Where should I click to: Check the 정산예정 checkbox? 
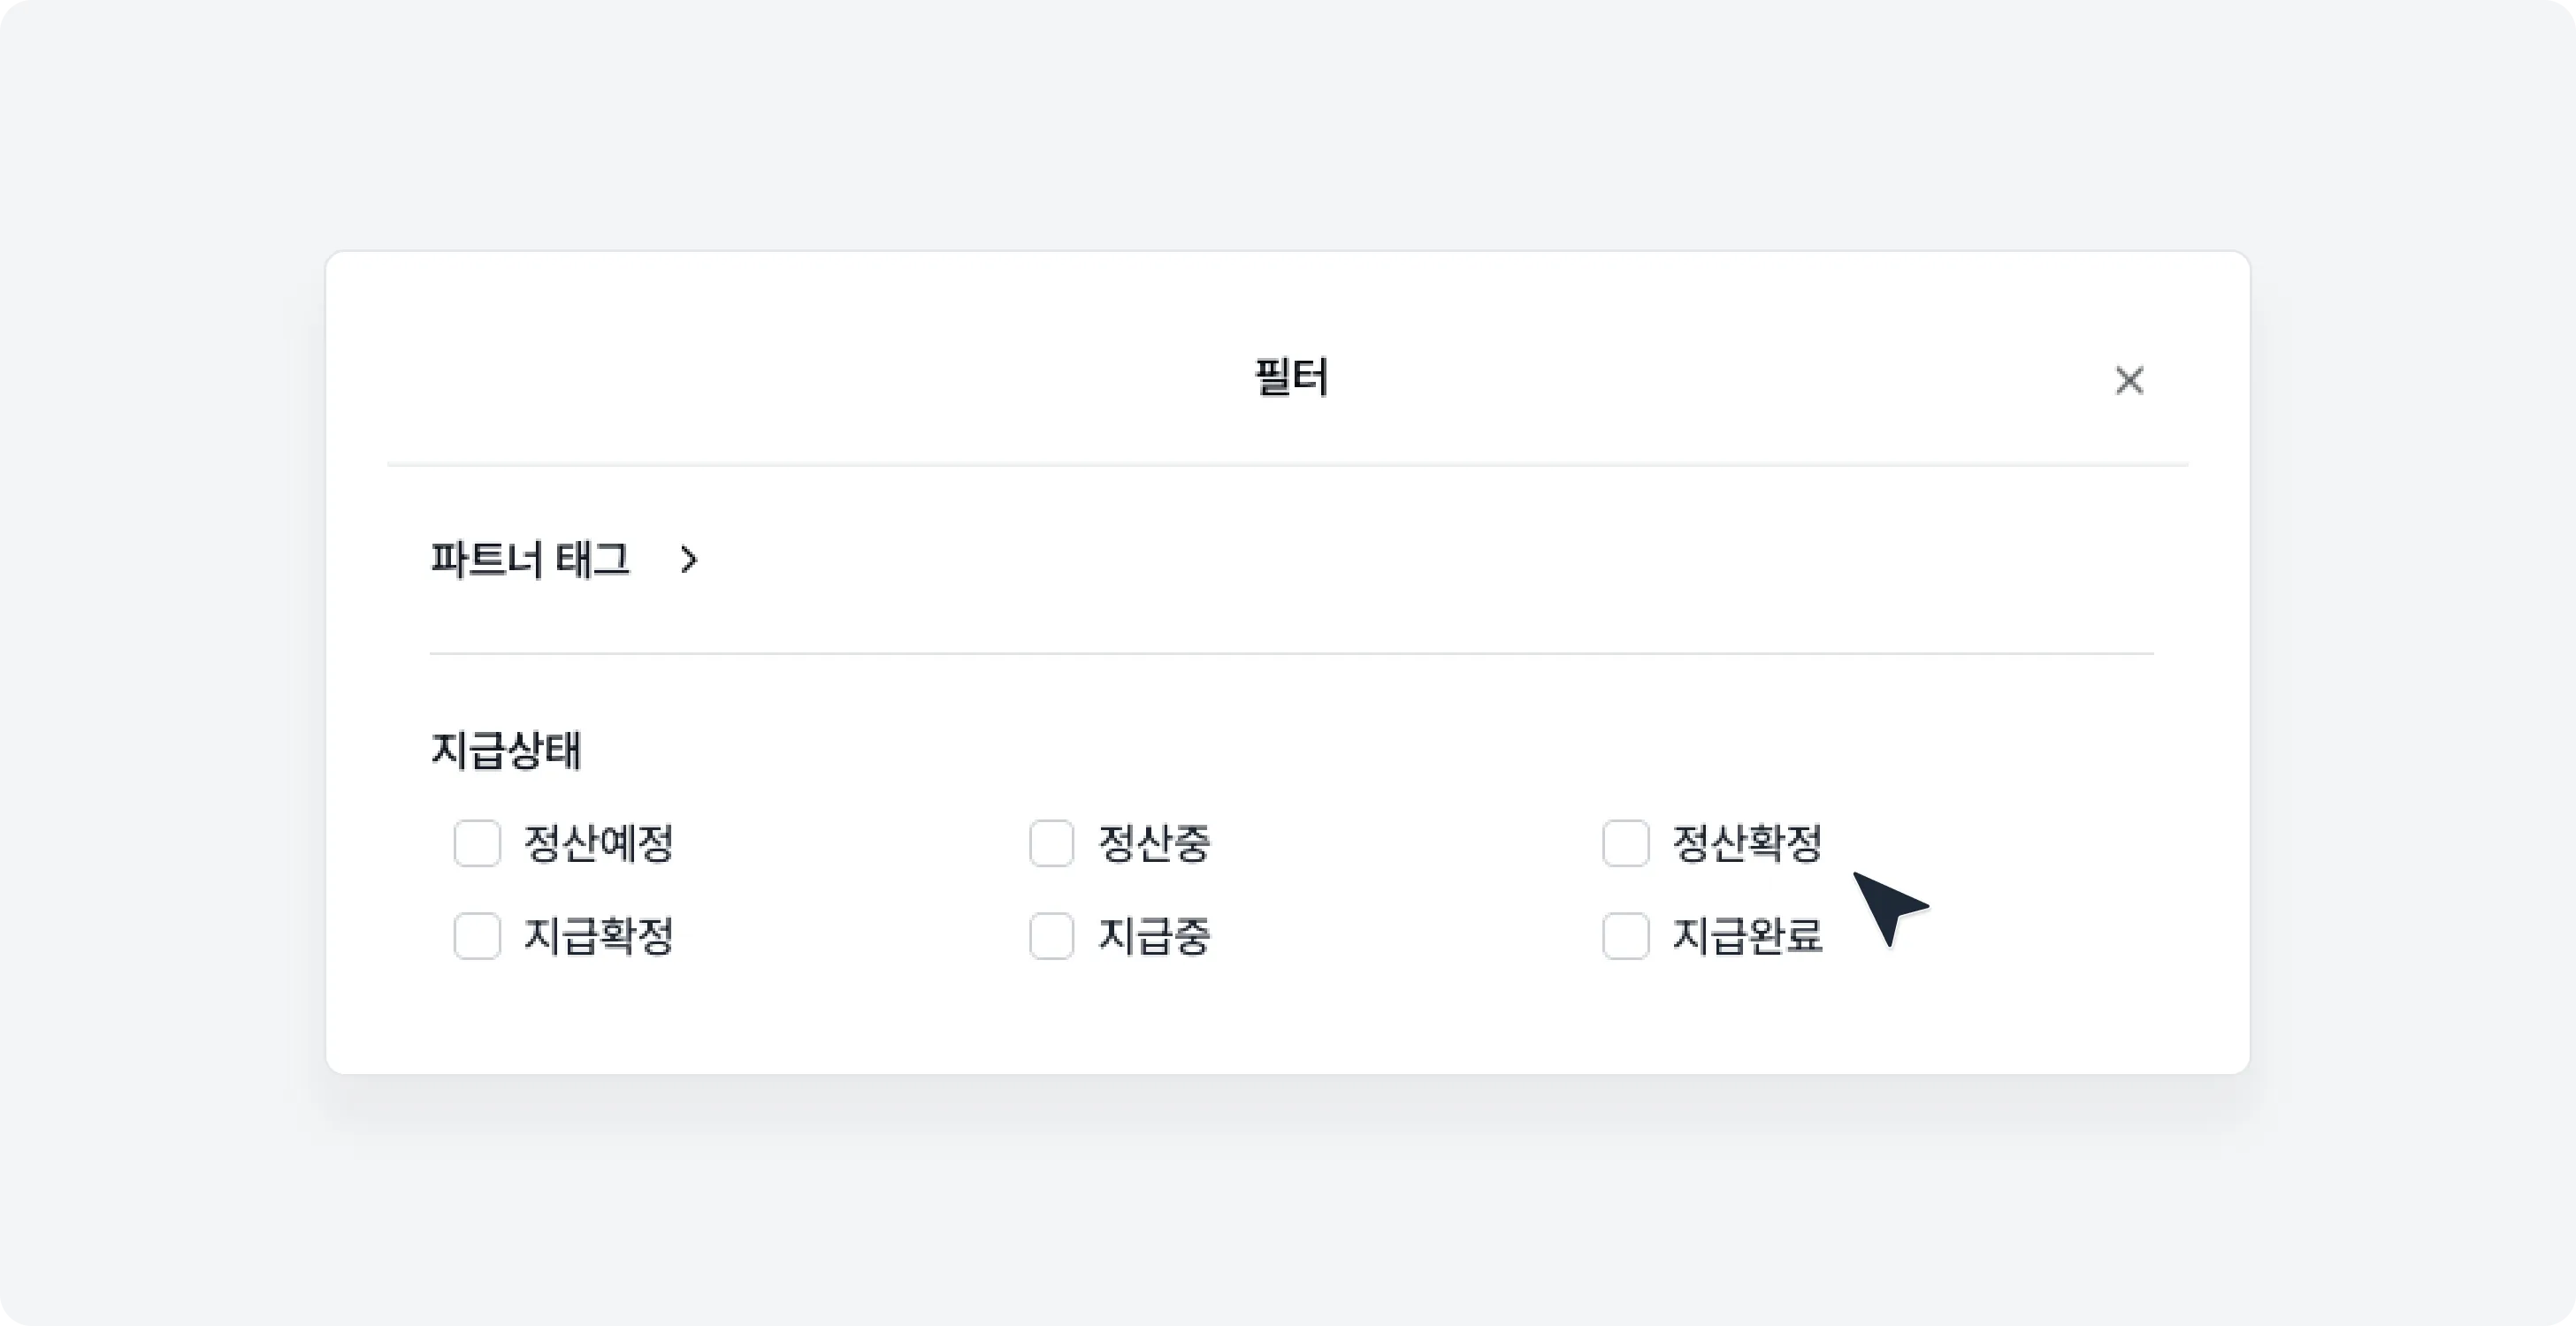(477, 844)
